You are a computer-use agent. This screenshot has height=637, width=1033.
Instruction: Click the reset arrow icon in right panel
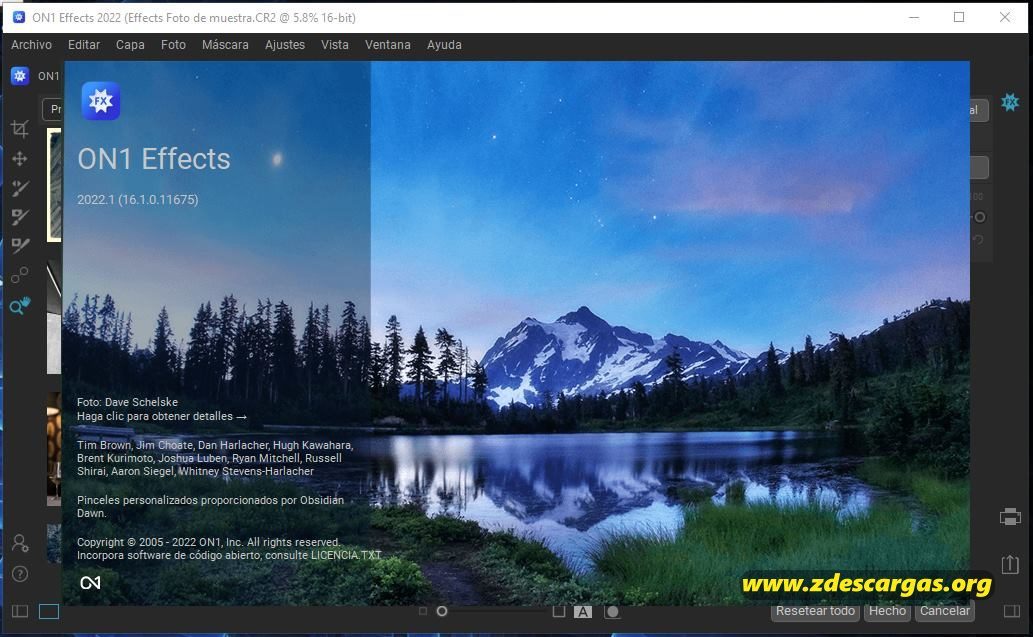point(978,240)
